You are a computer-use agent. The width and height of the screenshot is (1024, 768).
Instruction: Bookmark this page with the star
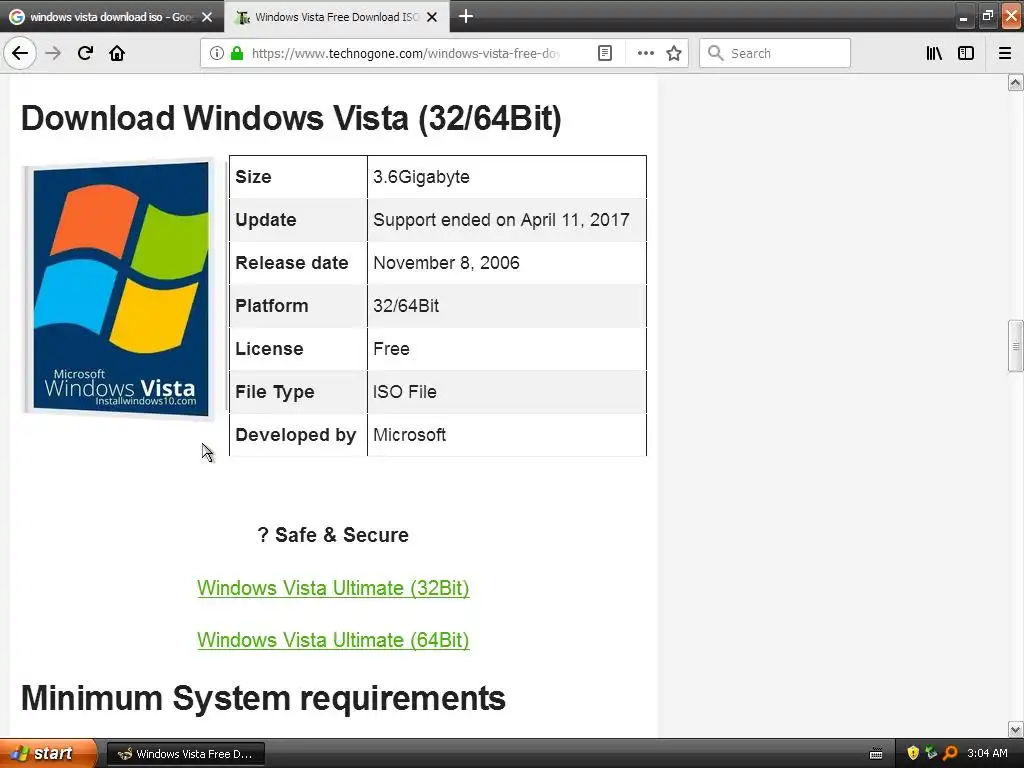(x=674, y=53)
